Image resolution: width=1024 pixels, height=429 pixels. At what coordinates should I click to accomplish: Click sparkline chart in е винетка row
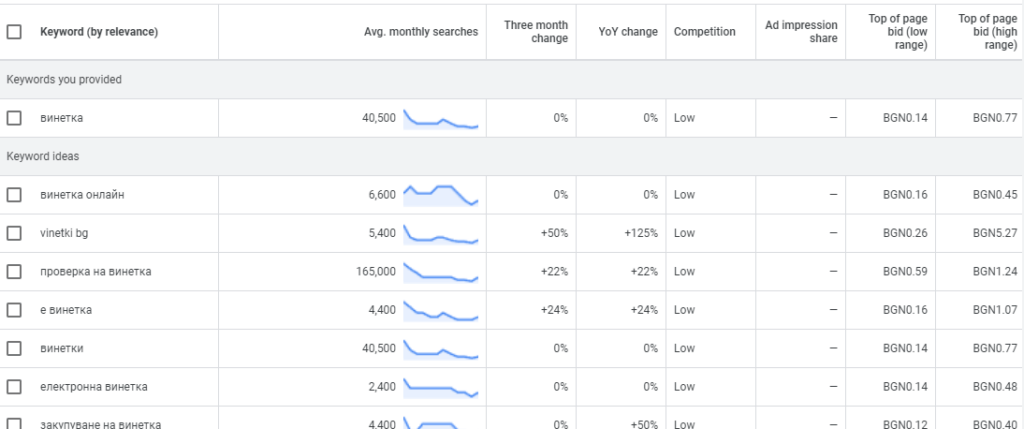[441, 310]
